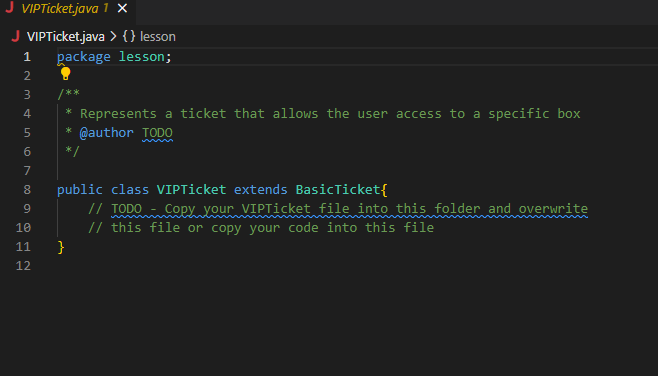
Task: Click the underlined TODO after @author
Action: (x=157, y=133)
